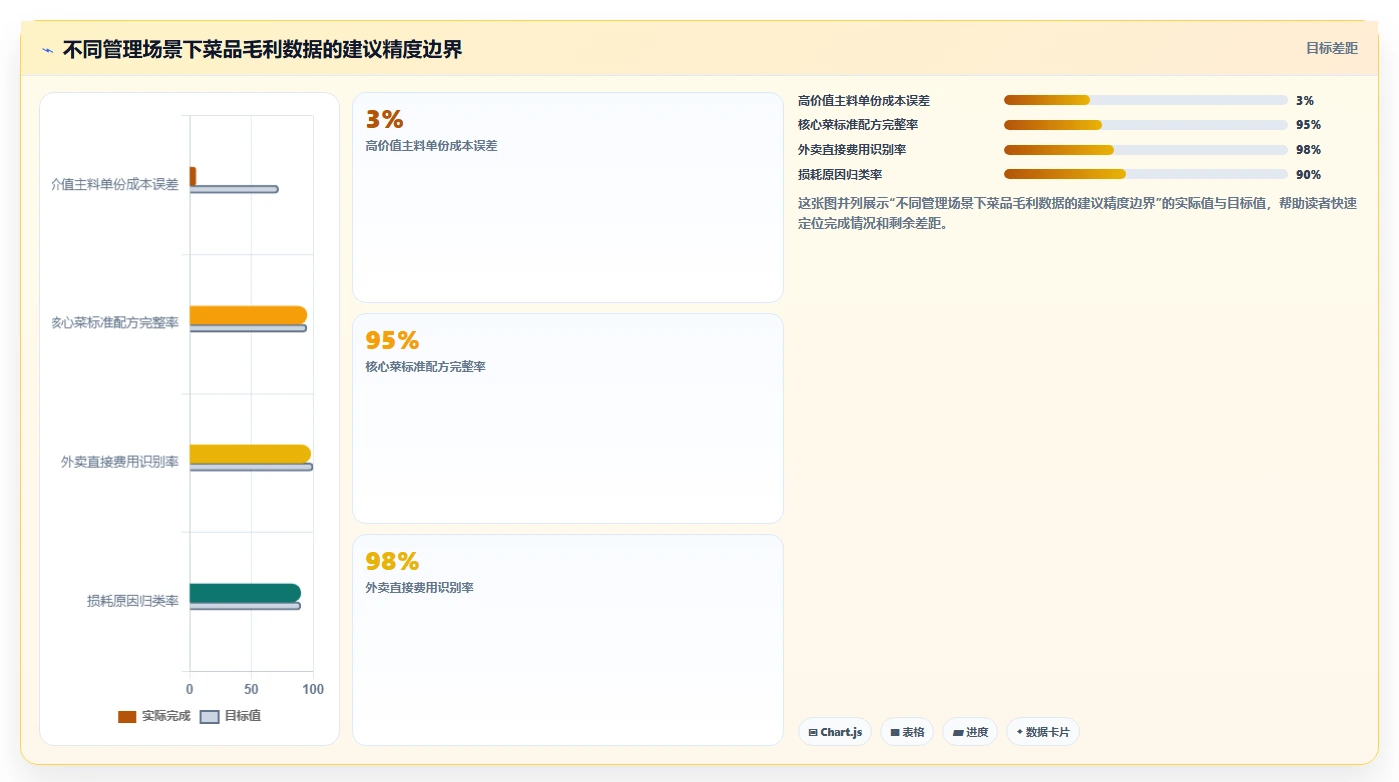Click the x-axis tick label 50
1399x782 pixels.
coord(251,690)
